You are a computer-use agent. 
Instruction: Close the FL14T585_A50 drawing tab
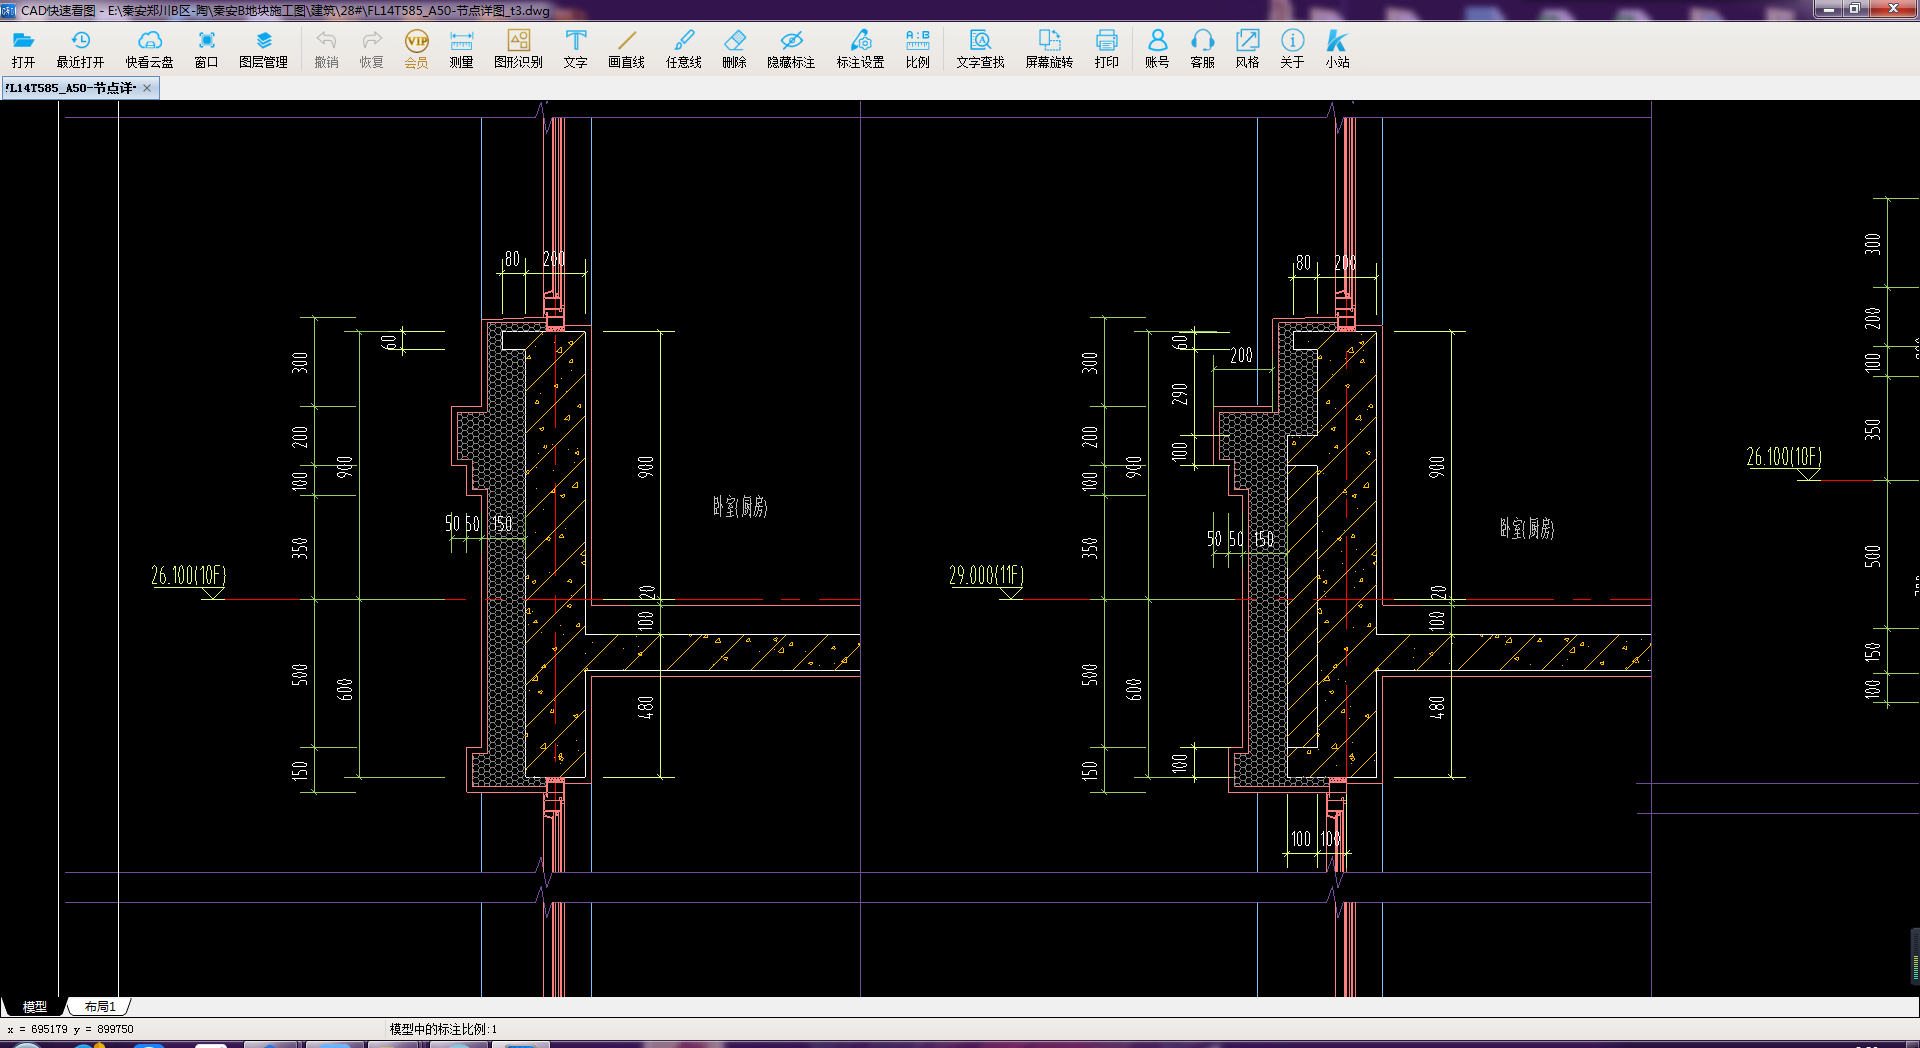click(x=147, y=88)
